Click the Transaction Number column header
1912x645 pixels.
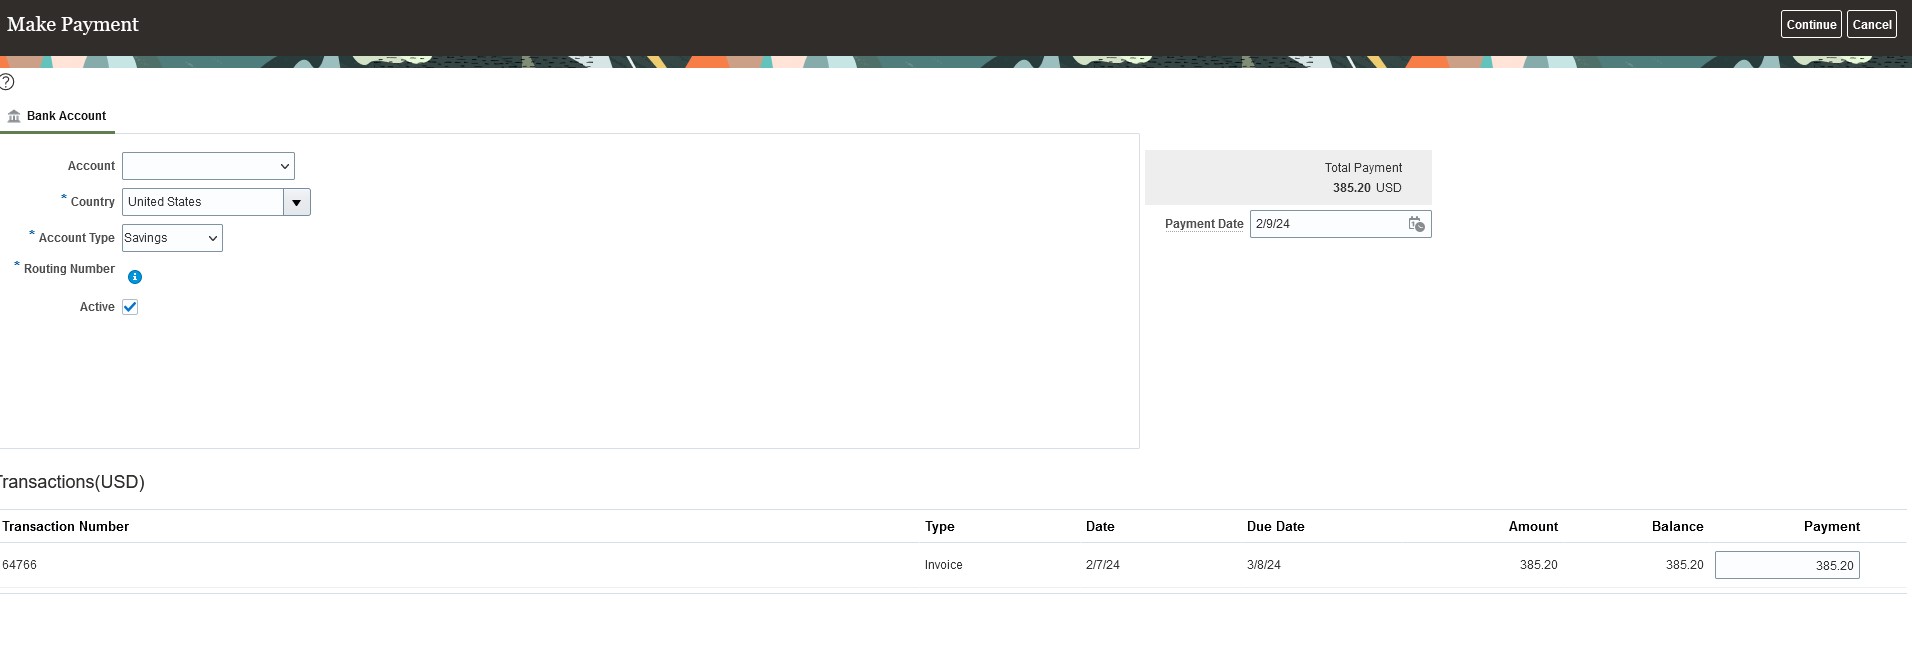coord(66,527)
